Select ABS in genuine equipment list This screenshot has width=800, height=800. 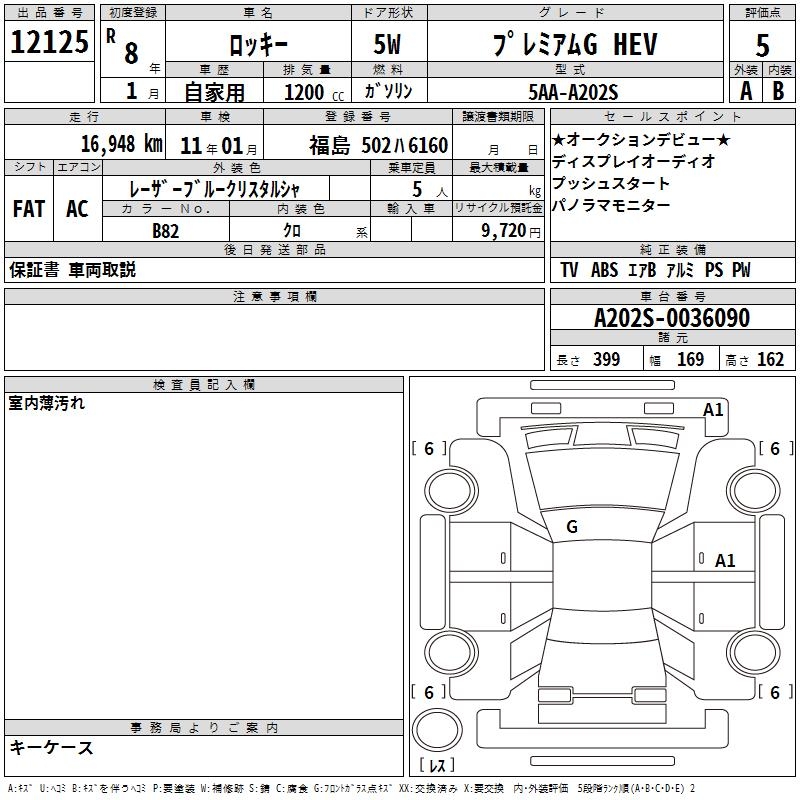[x=604, y=270]
